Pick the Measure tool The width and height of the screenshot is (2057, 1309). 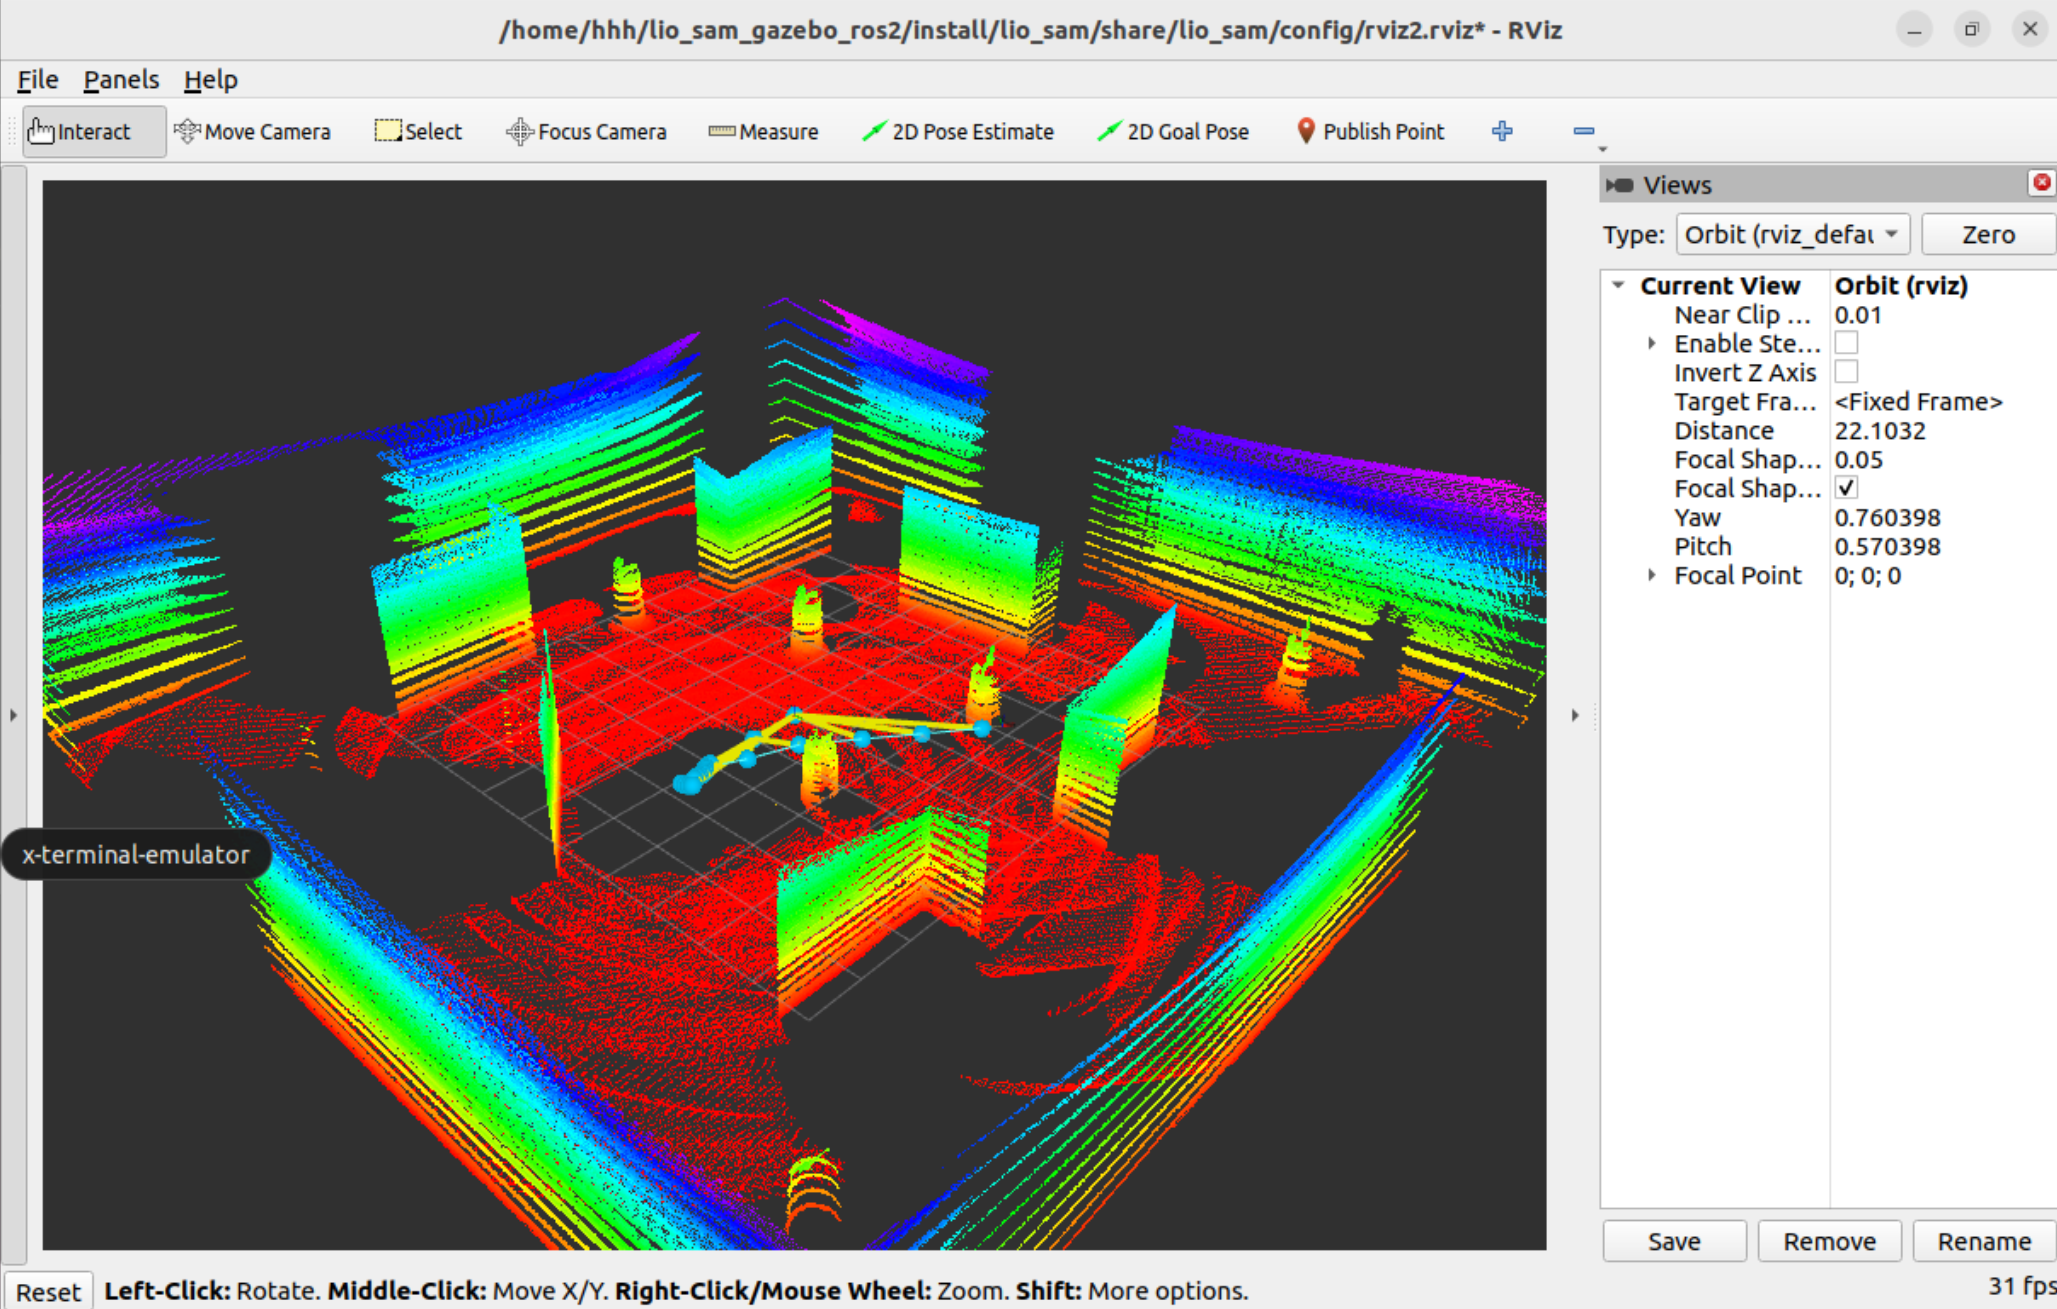(x=763, y=132)
